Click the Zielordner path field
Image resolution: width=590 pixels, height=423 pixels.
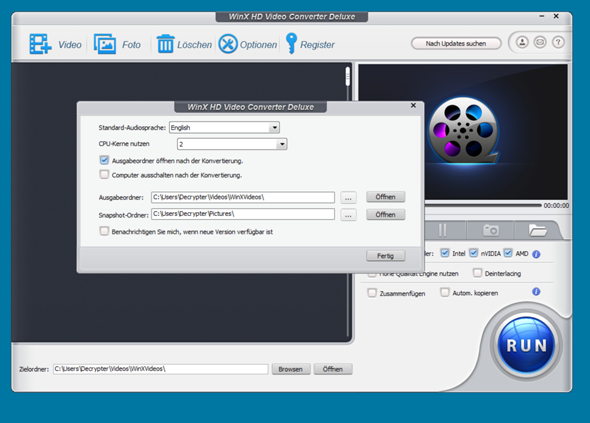[161, 369]
